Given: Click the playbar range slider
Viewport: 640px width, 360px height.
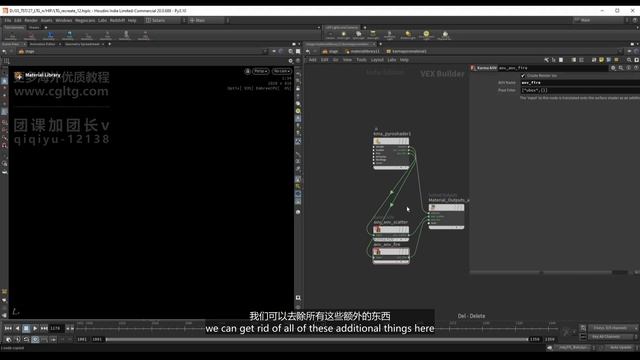Looking at the screenshot, I should [x=317, y=339].
